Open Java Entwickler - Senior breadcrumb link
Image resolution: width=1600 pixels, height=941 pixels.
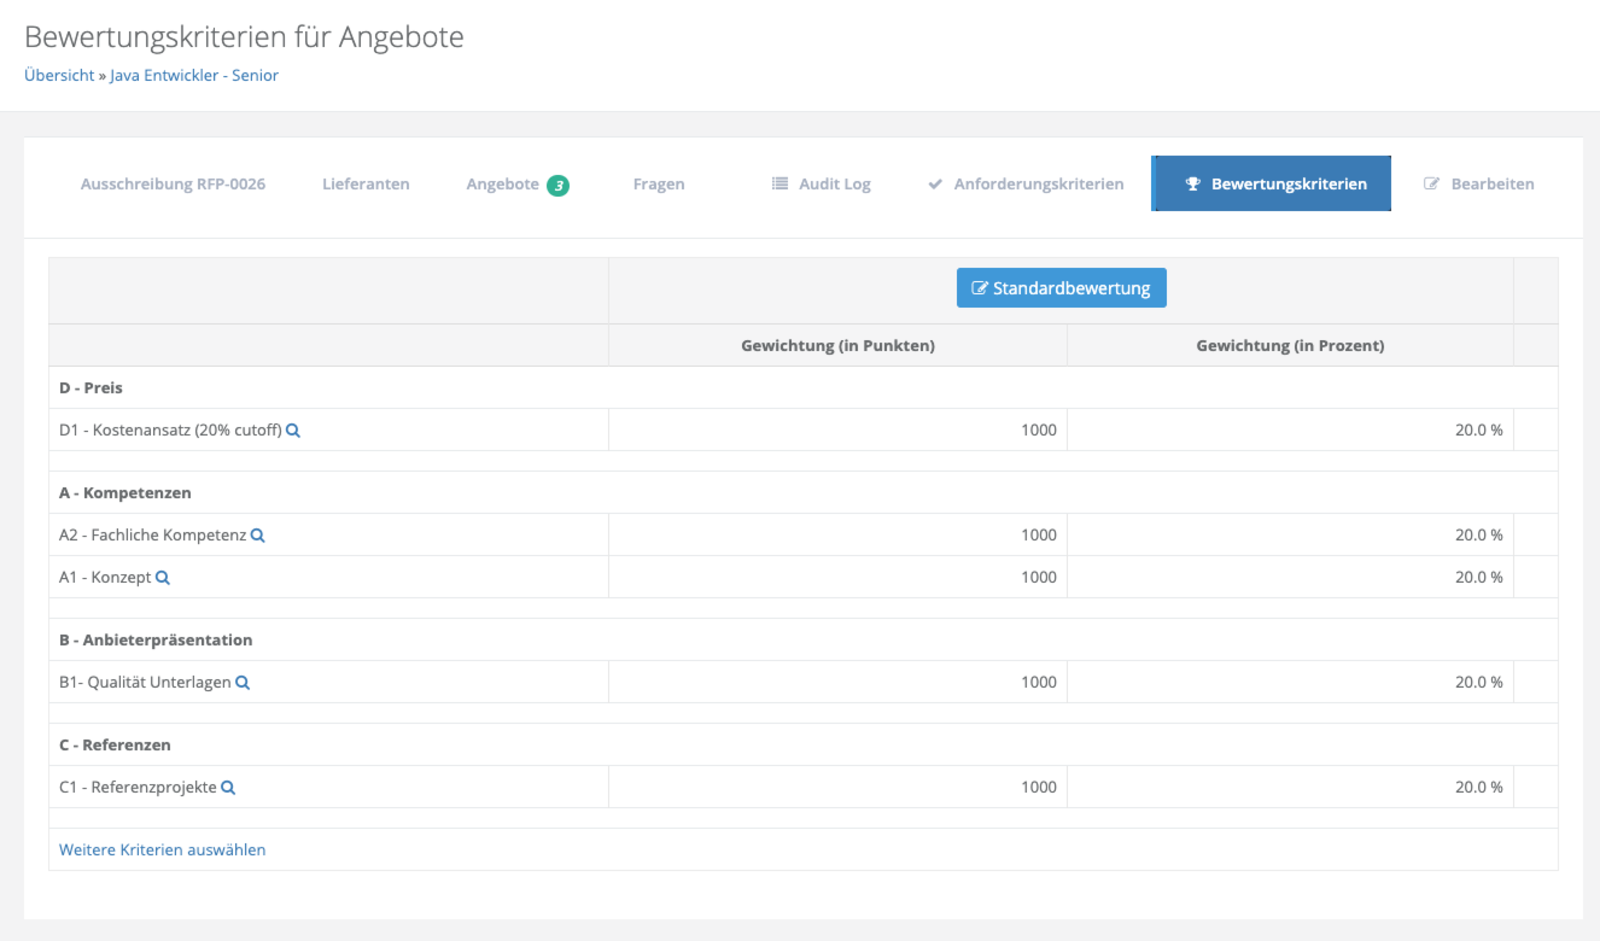(194, 75)
